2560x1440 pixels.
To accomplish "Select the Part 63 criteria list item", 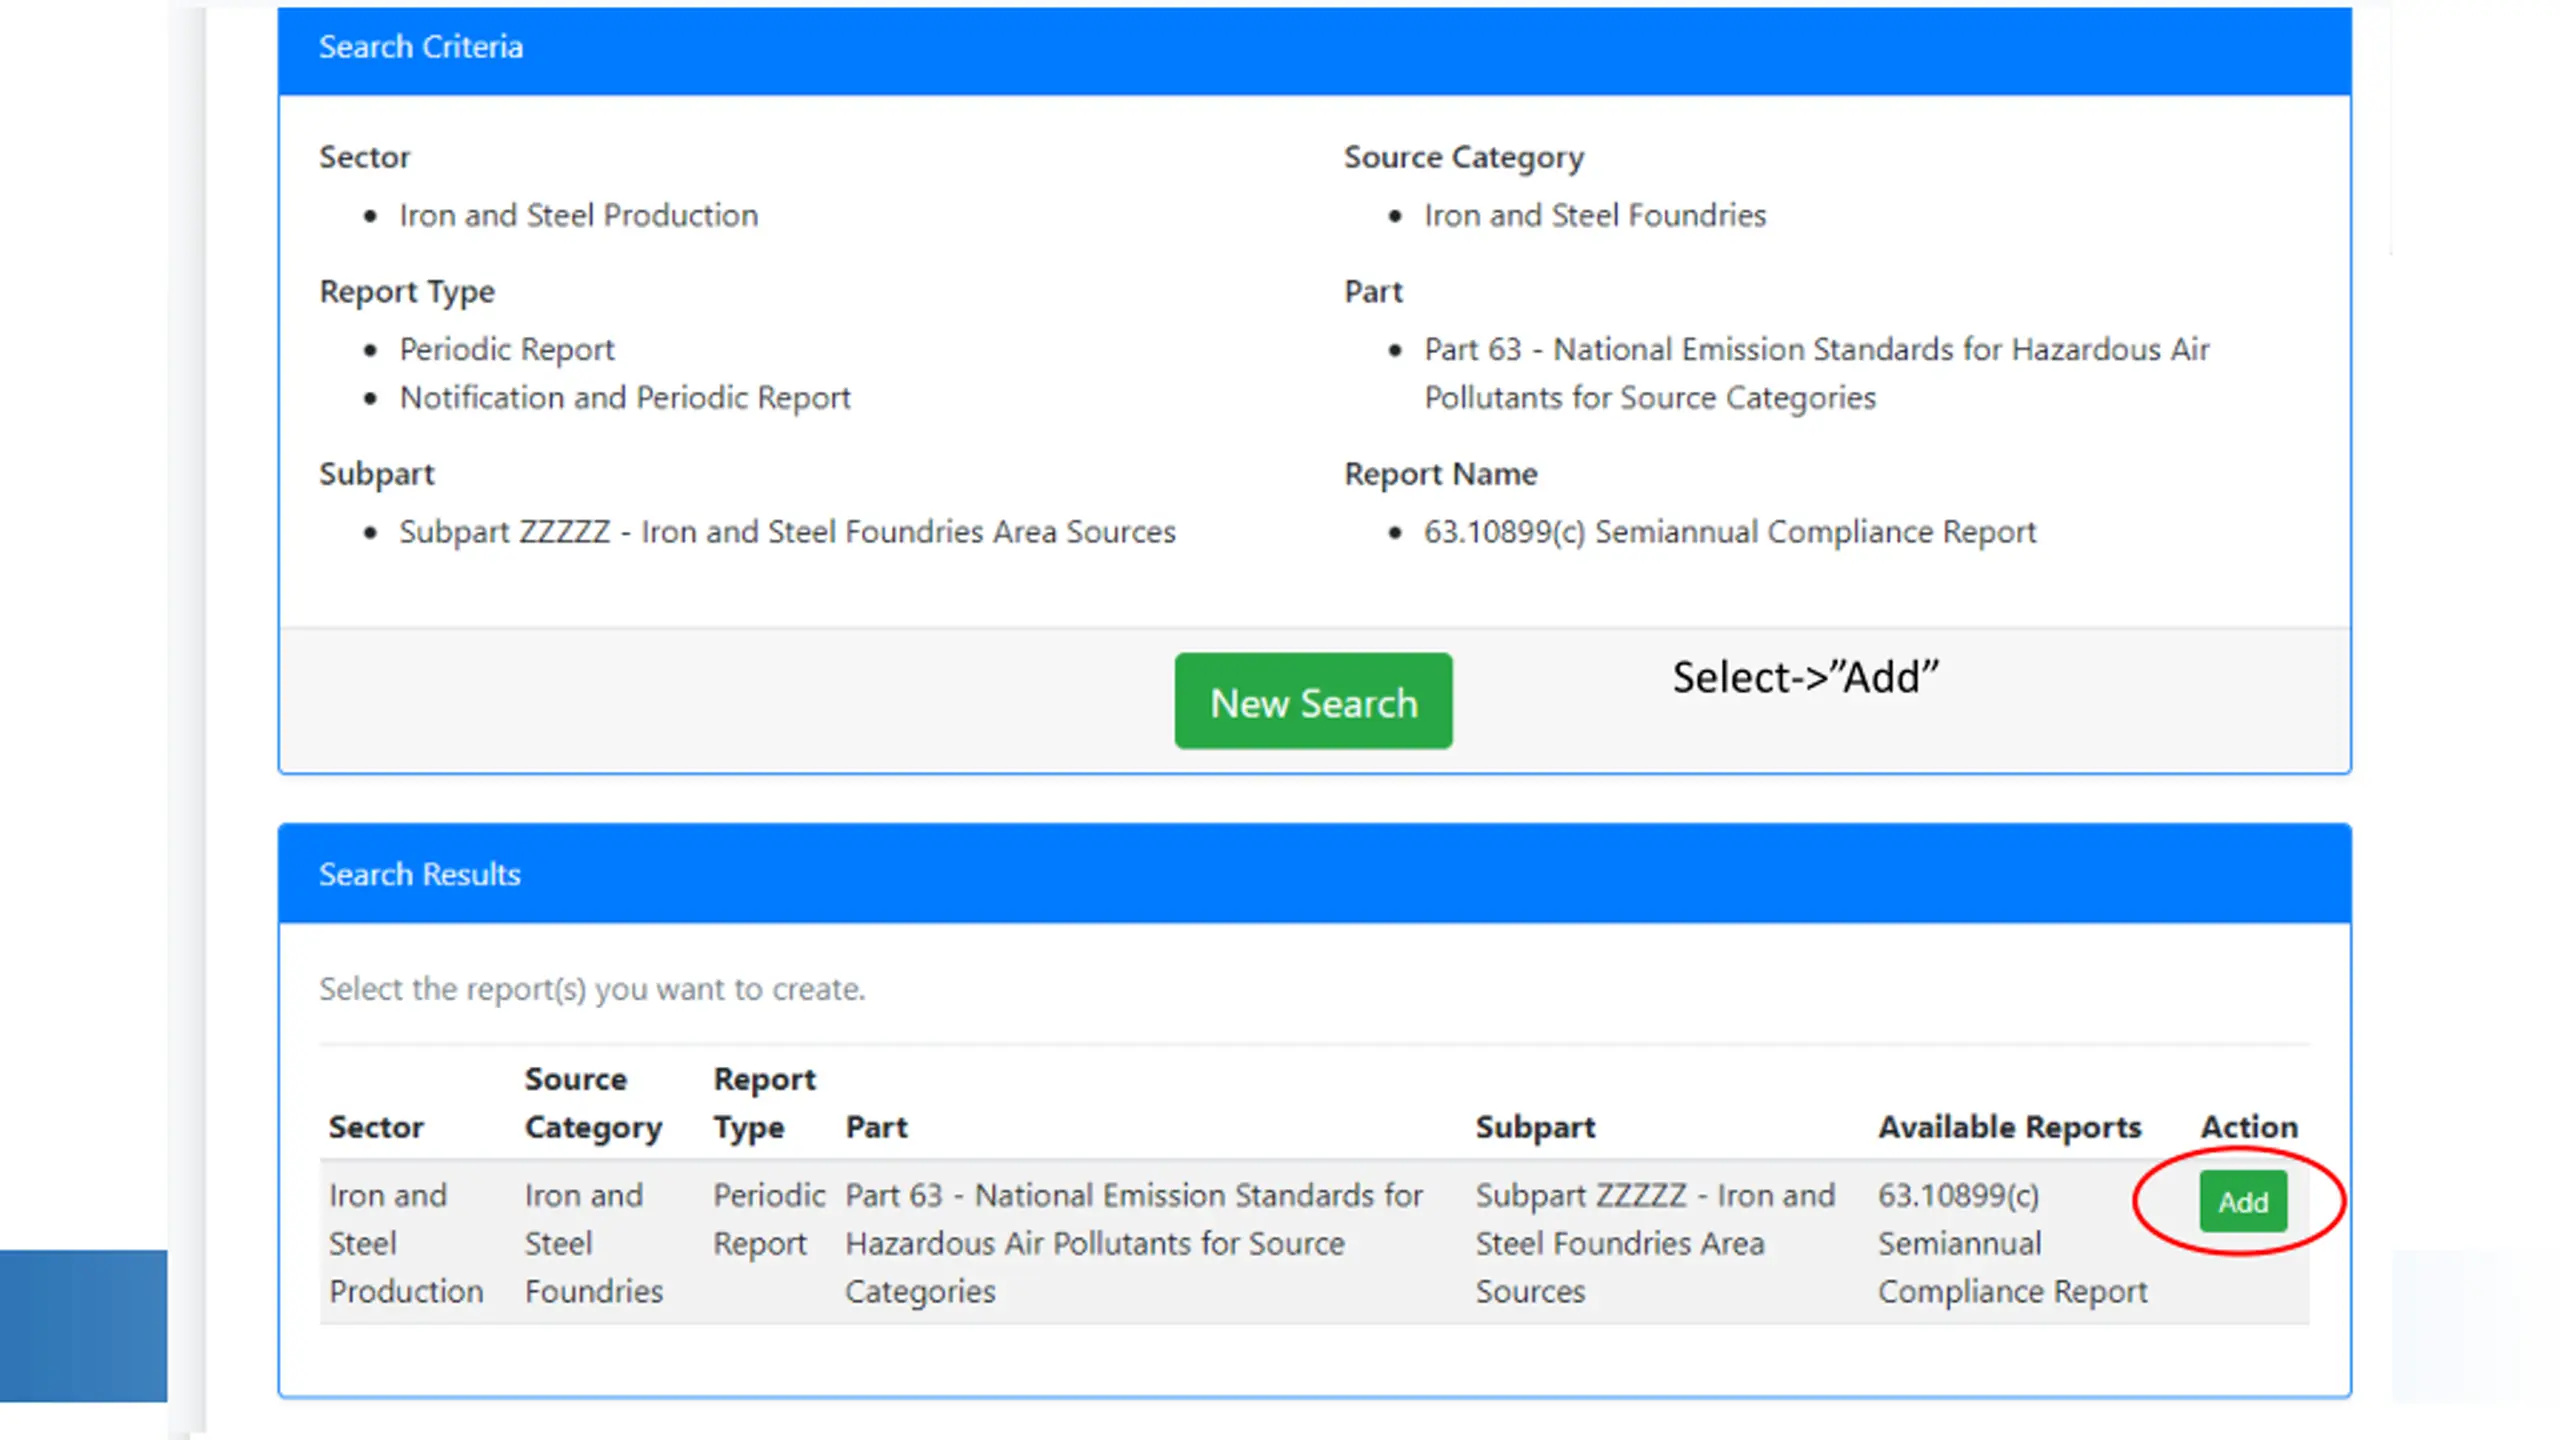I will tap(1816, 373).
